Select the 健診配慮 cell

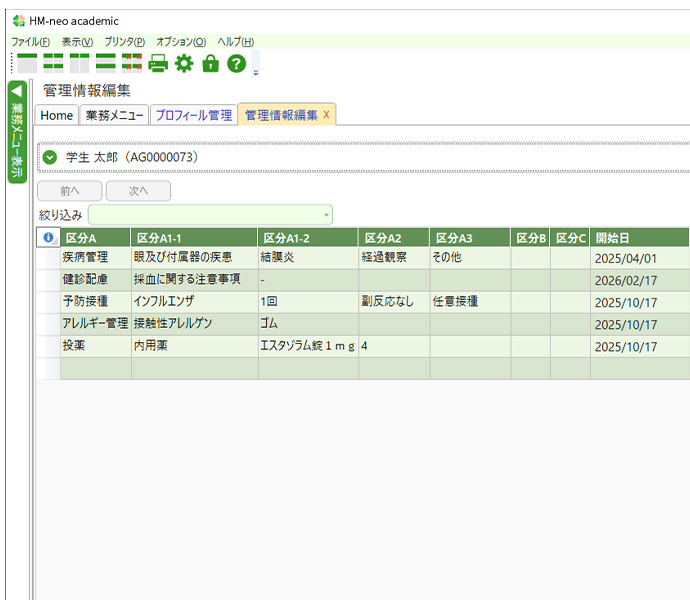pyautogui.click(x=95, y=280)
